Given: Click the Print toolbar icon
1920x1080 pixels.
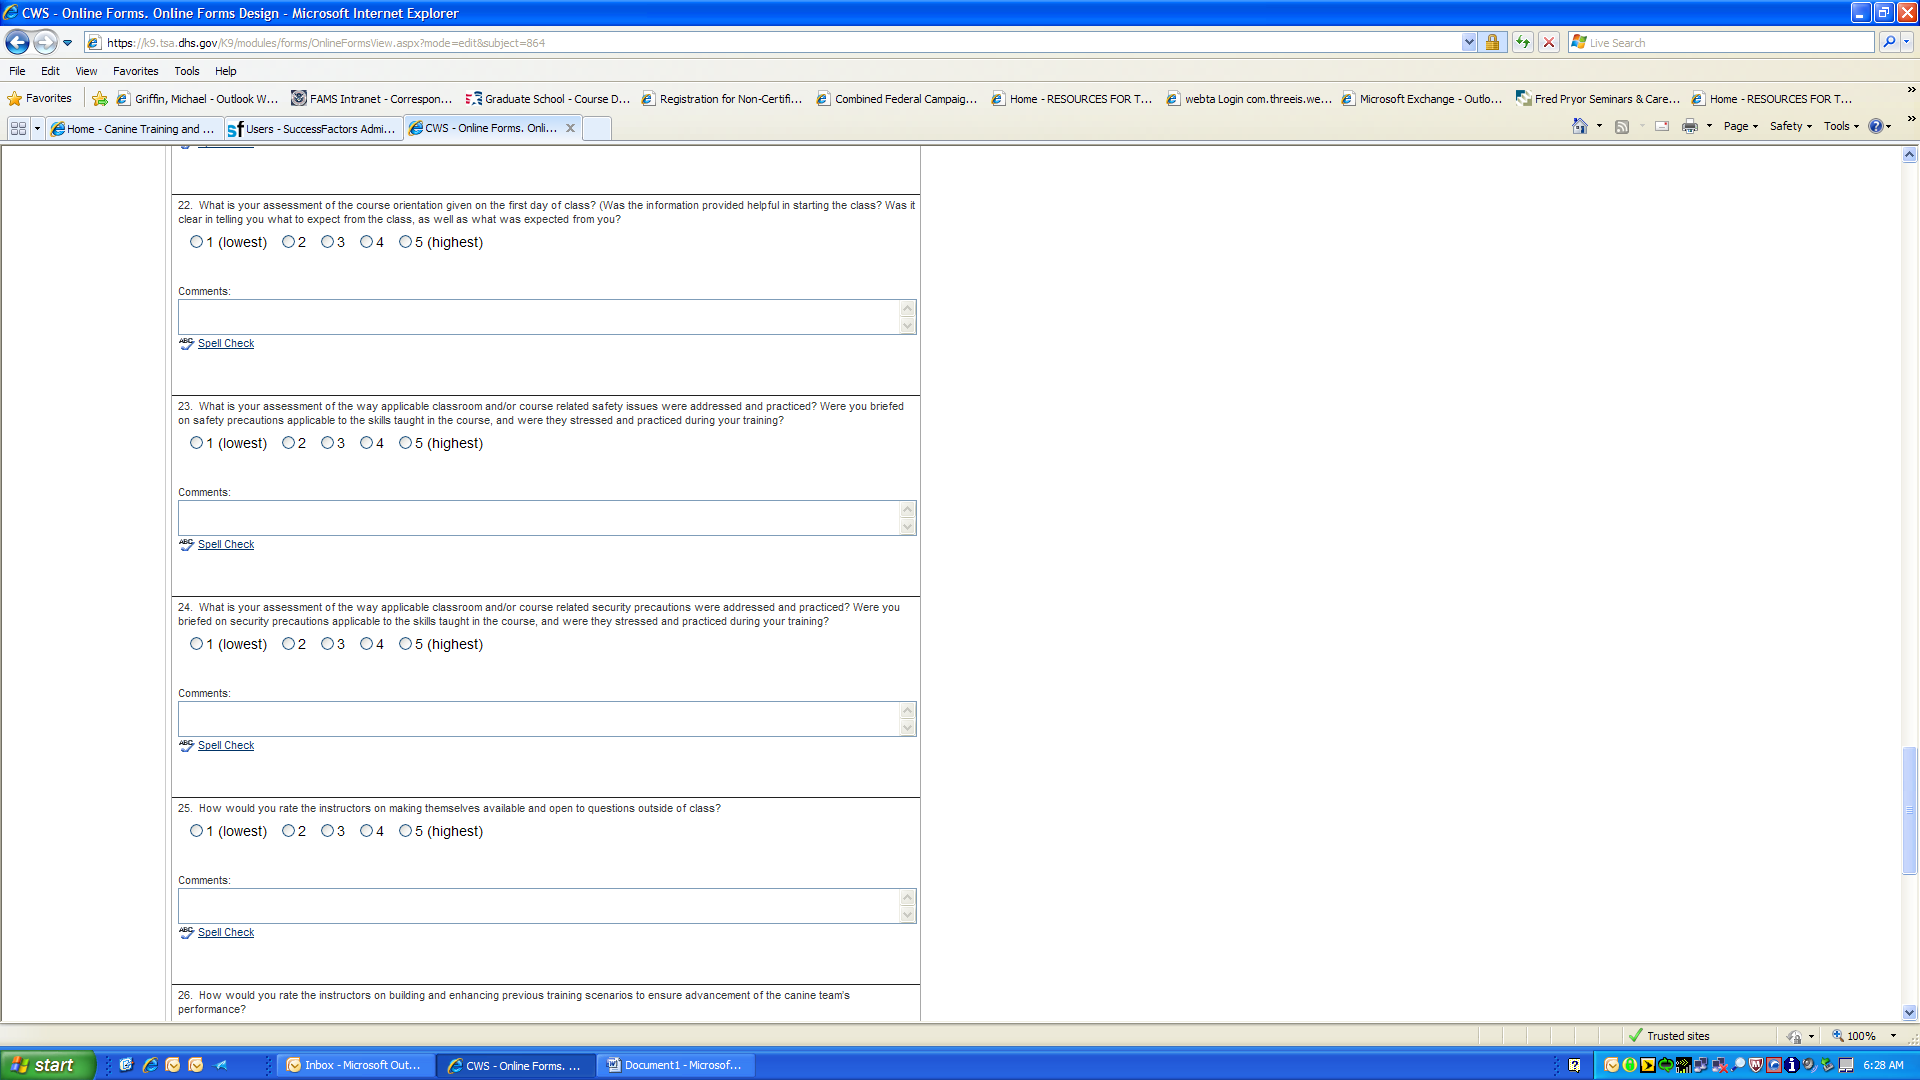Looking at the screenshot, I should [1690, 126].
